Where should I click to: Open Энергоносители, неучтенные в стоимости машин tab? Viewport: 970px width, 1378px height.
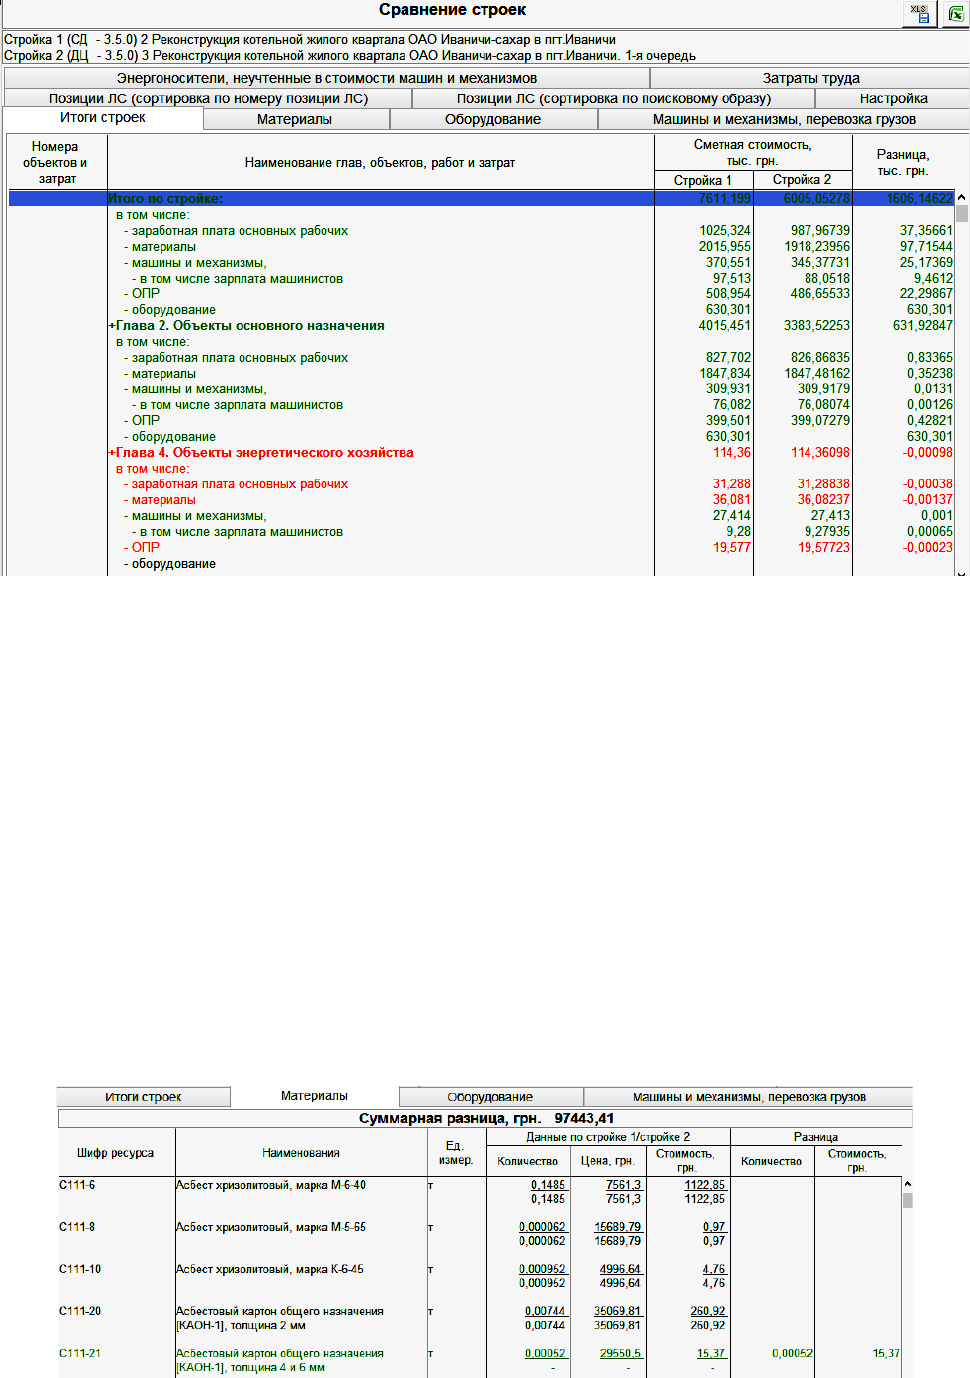click(327, 78)
